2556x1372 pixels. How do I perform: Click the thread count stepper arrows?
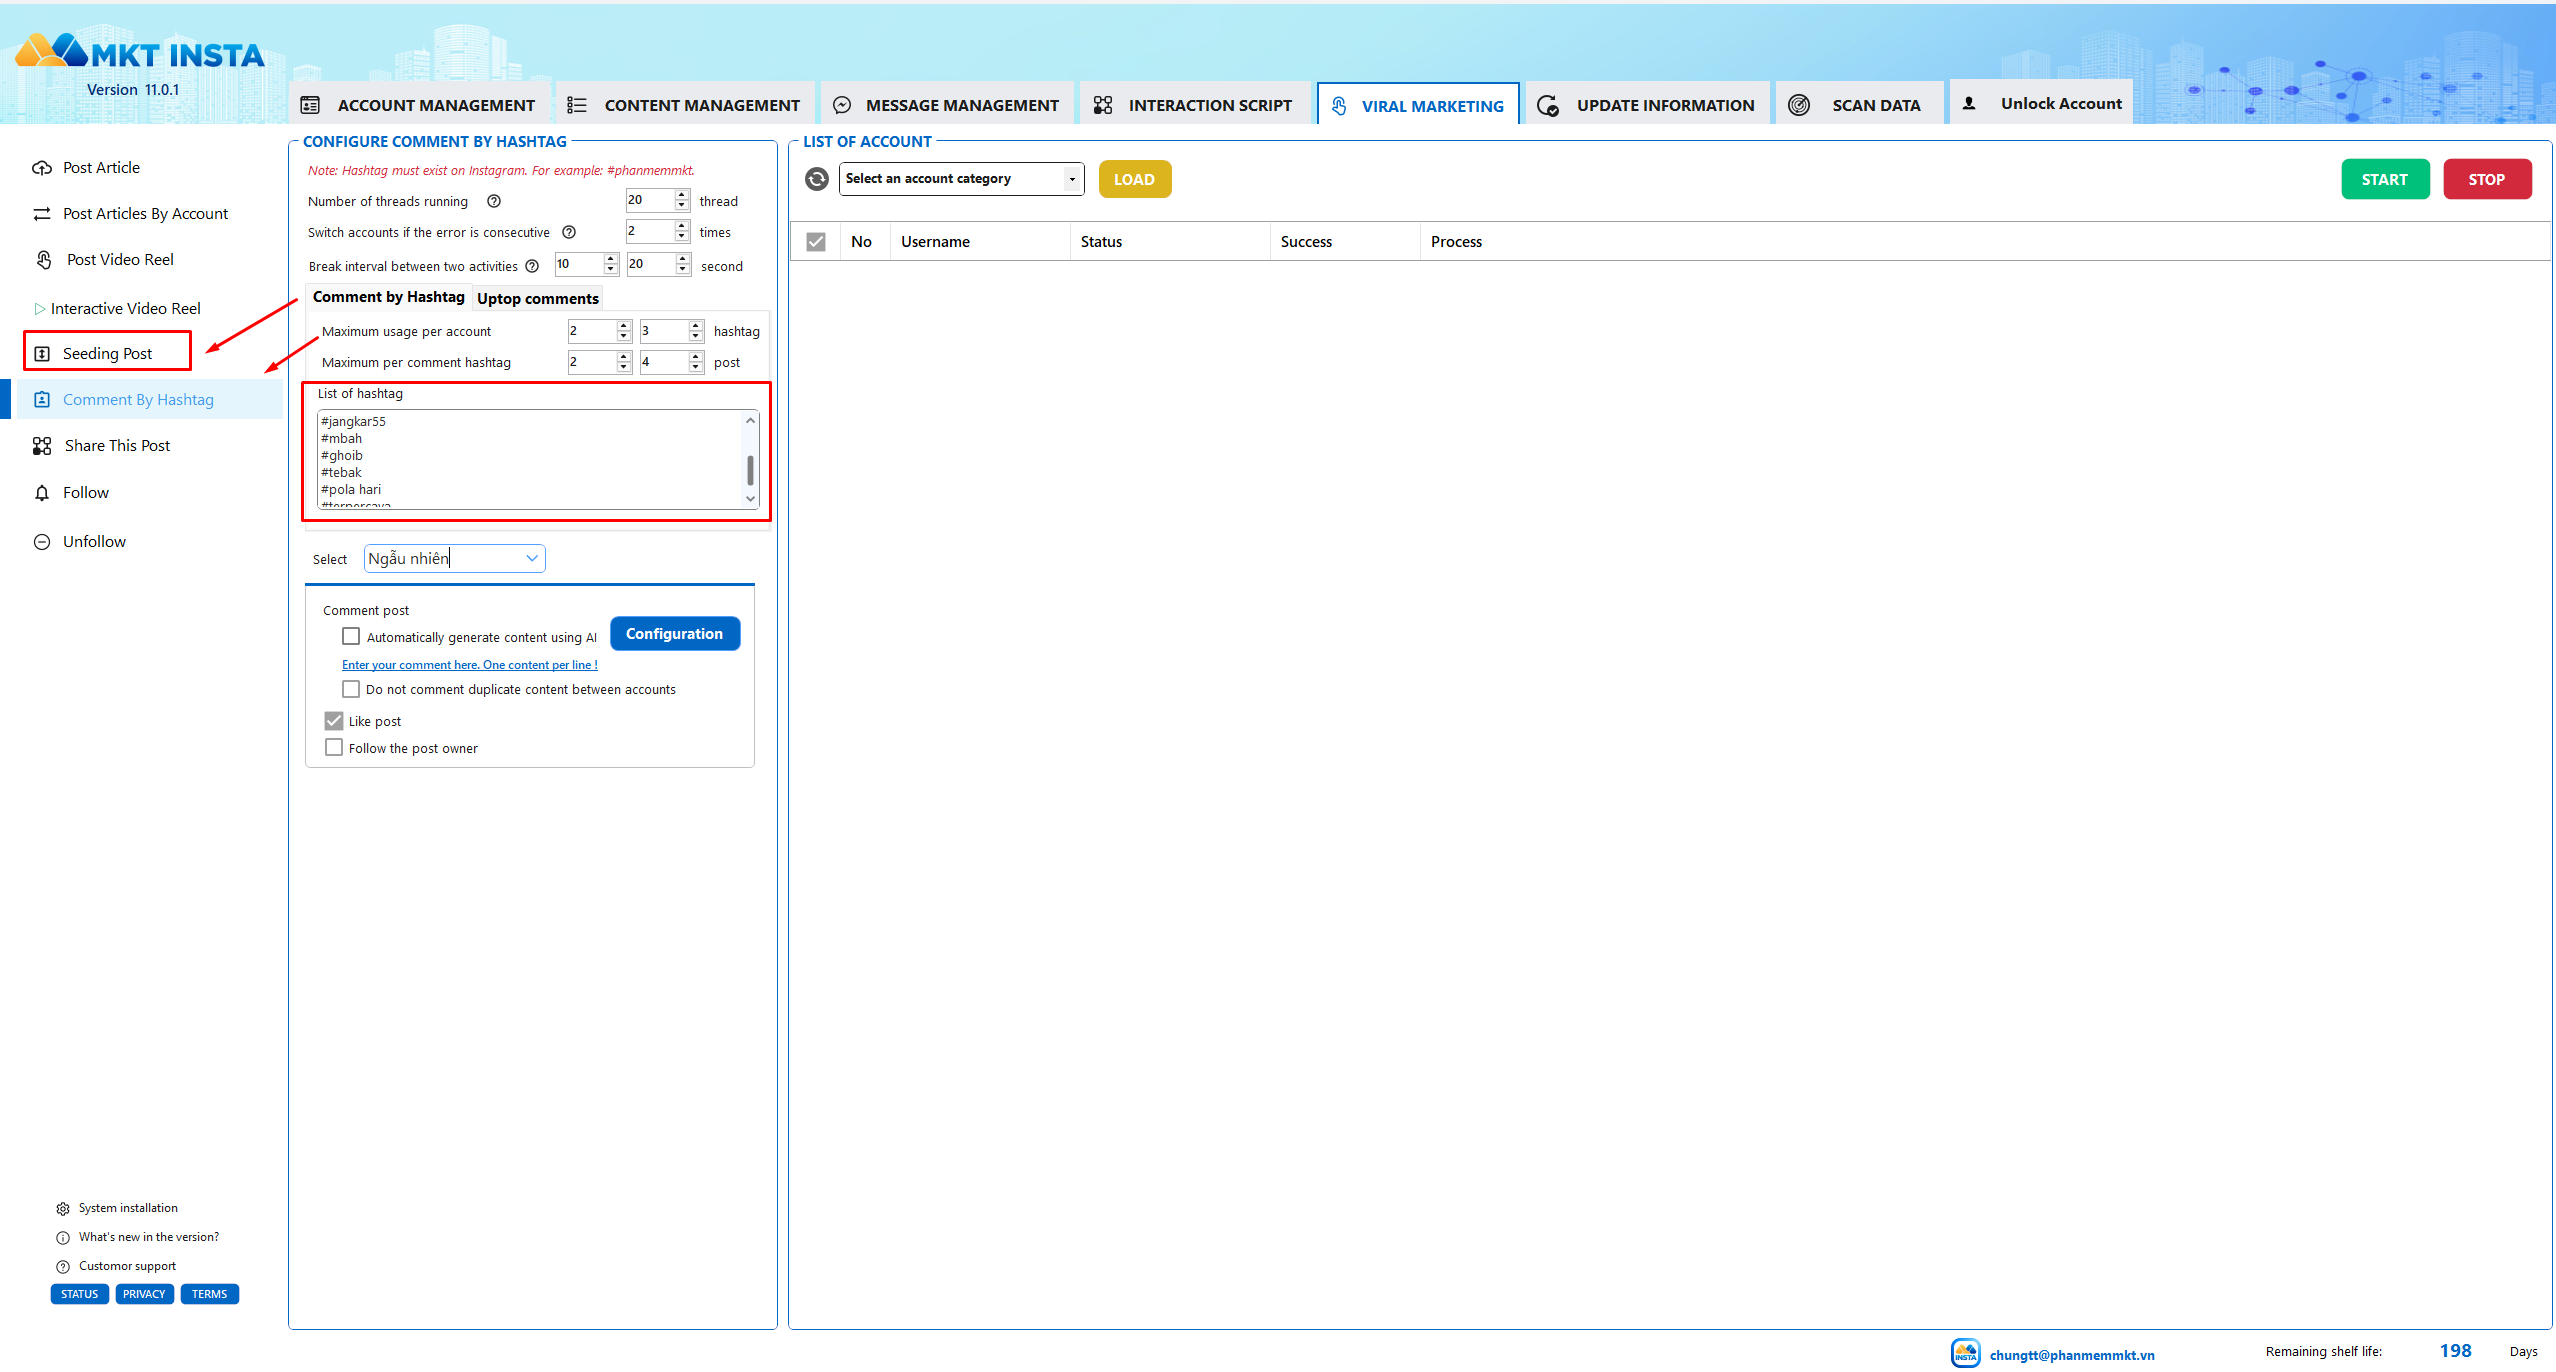(682, 200)
